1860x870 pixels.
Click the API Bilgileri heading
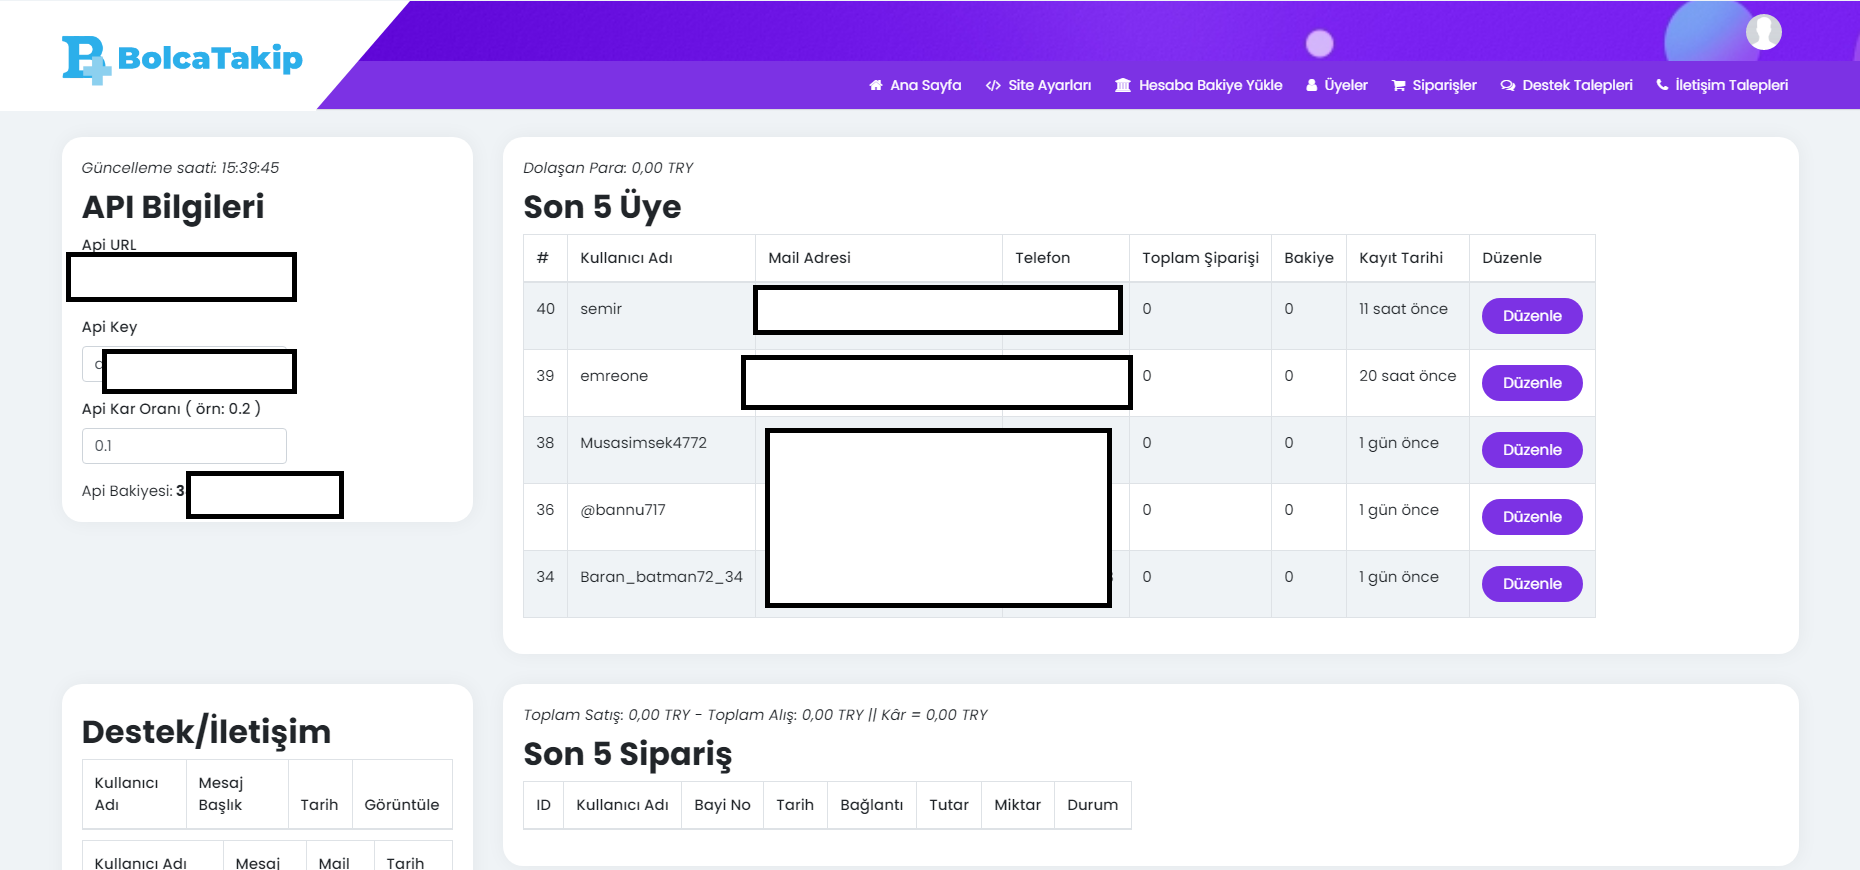(x=173, y=207)
